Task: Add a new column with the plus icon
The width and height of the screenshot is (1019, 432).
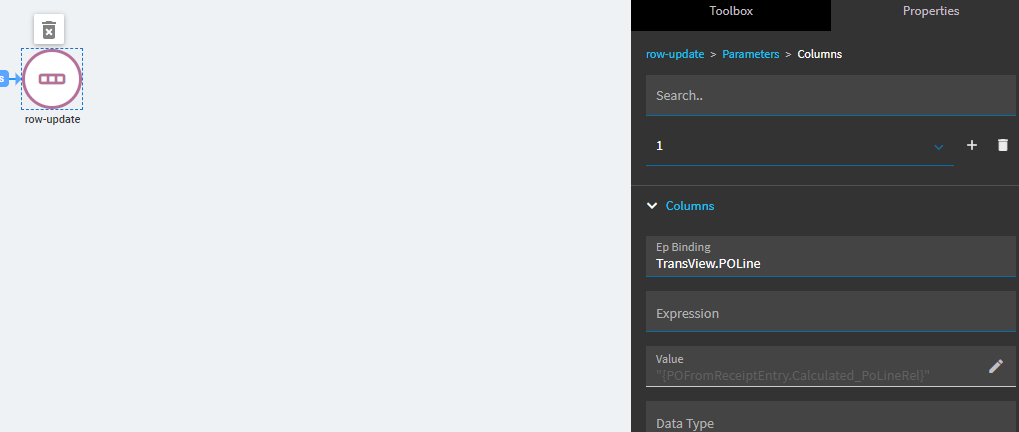Action: 971,145
